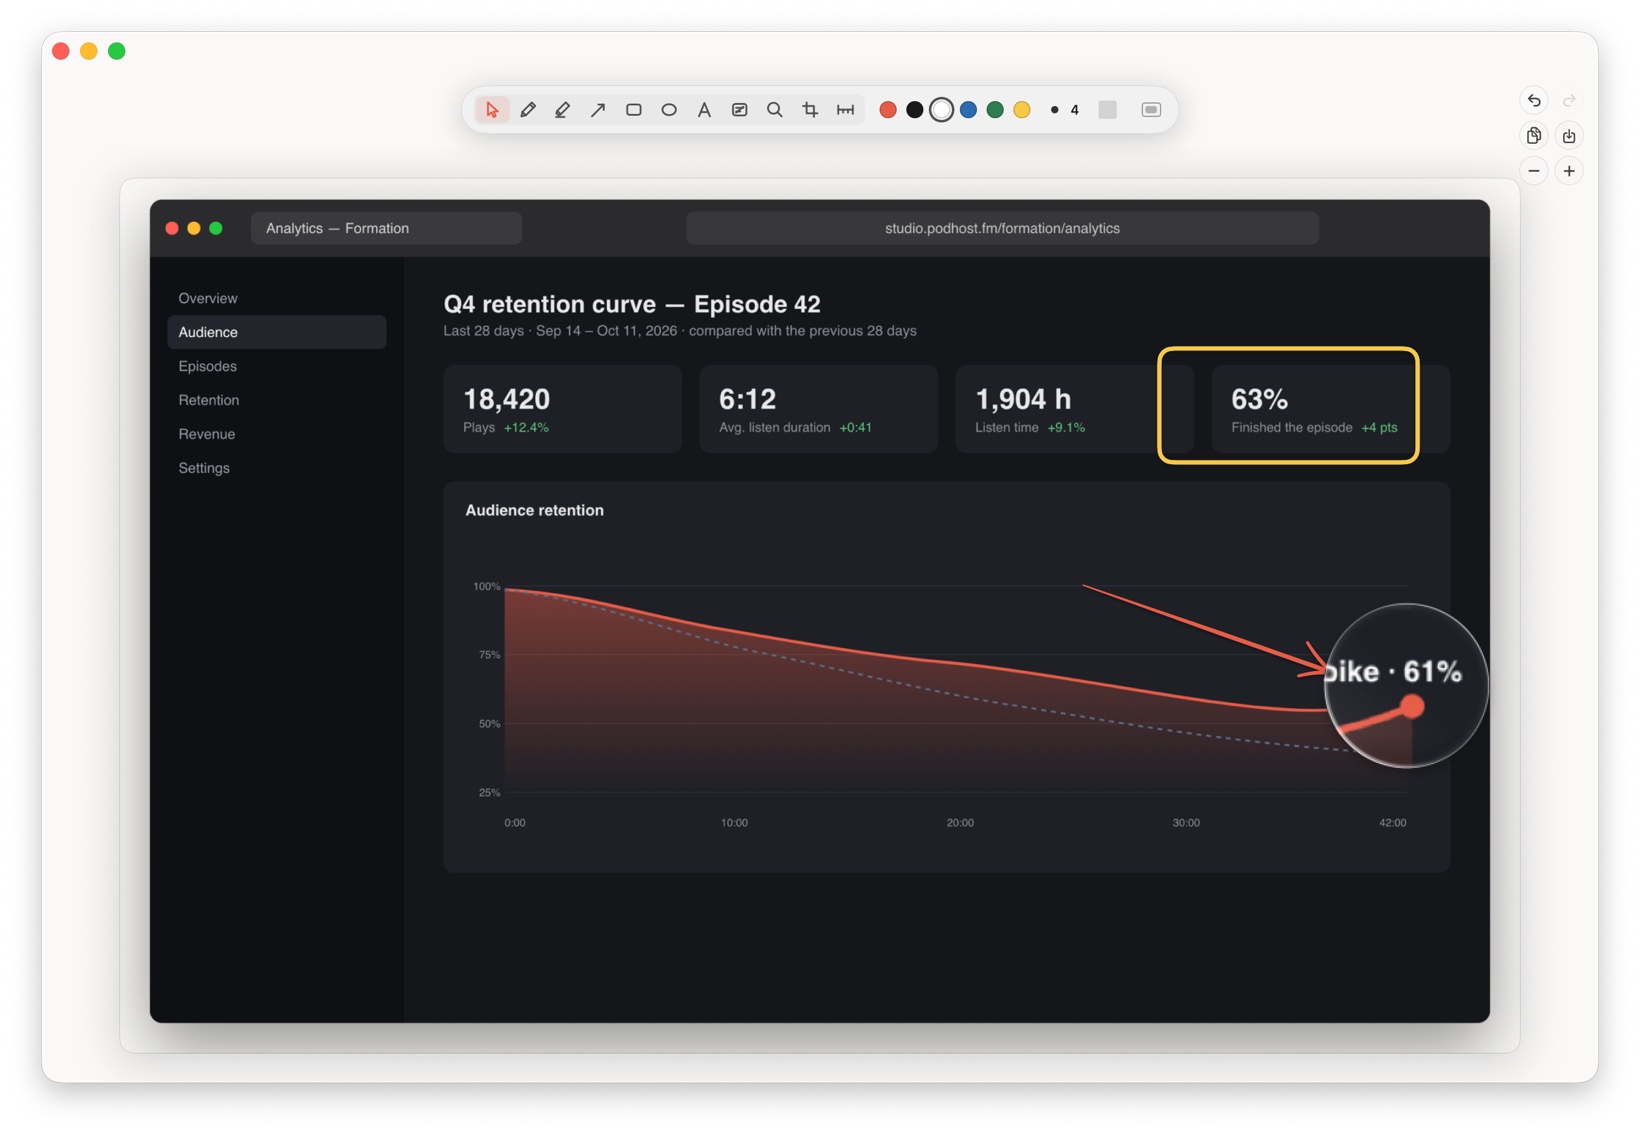
Task: Choose the rectangle shape tool
Action: point(634,110)
